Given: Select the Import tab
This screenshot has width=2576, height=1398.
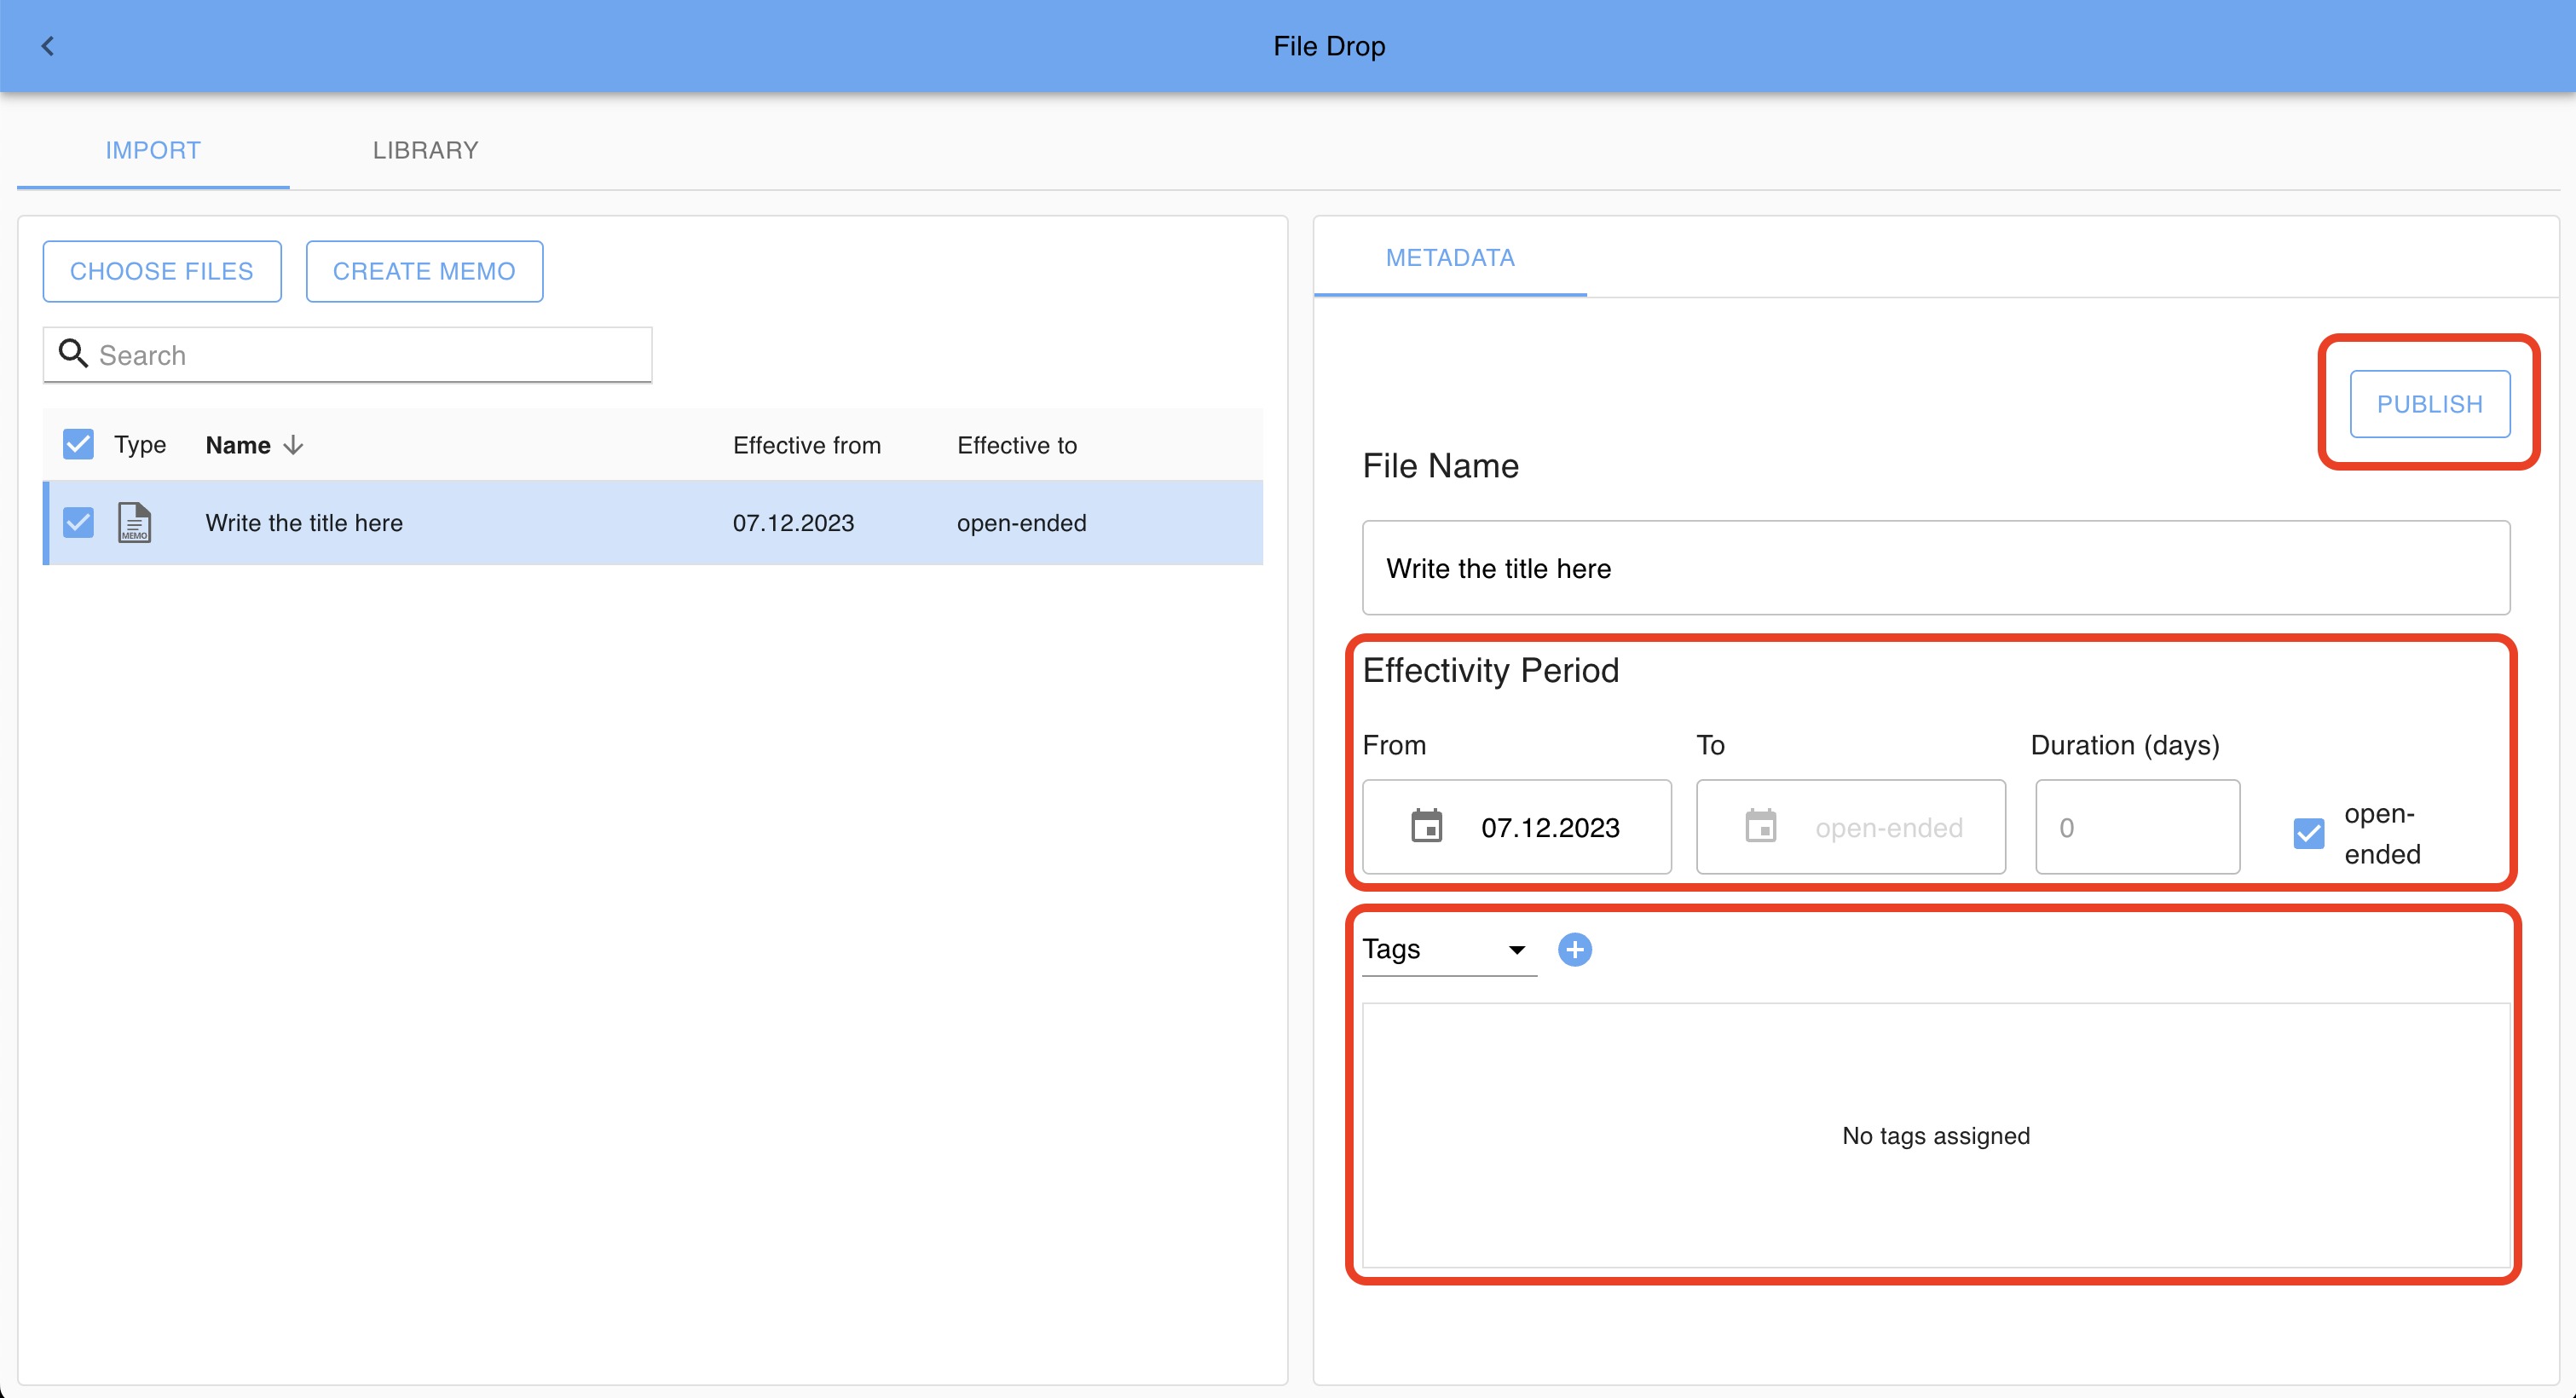Looking at the screenshot, I should click(x=153, y=150).
